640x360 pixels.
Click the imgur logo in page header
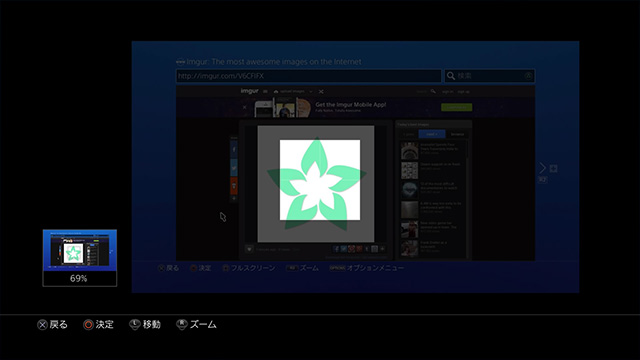click(249, 91)
